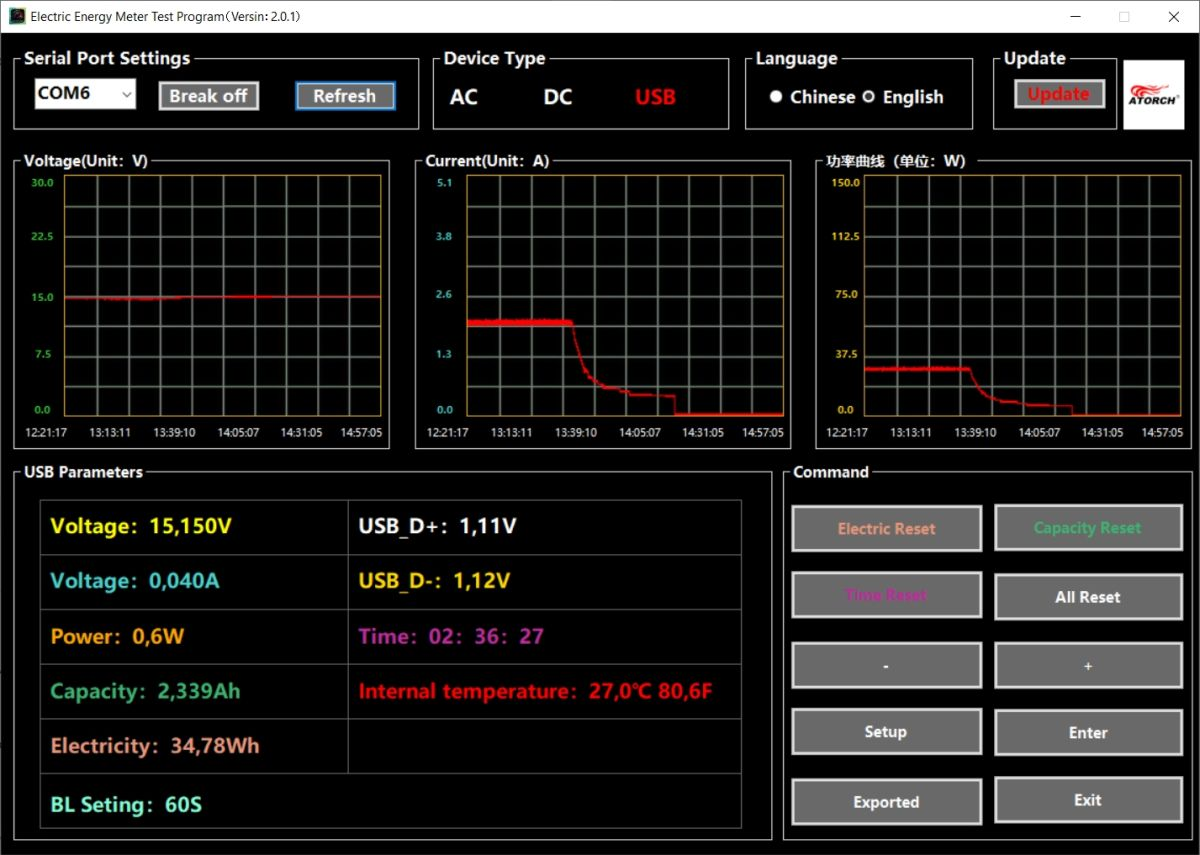Click the Capacity: 2,339Ah reading
The width and height of the screenshot is (1200, 855).
[x=146, y=691]
